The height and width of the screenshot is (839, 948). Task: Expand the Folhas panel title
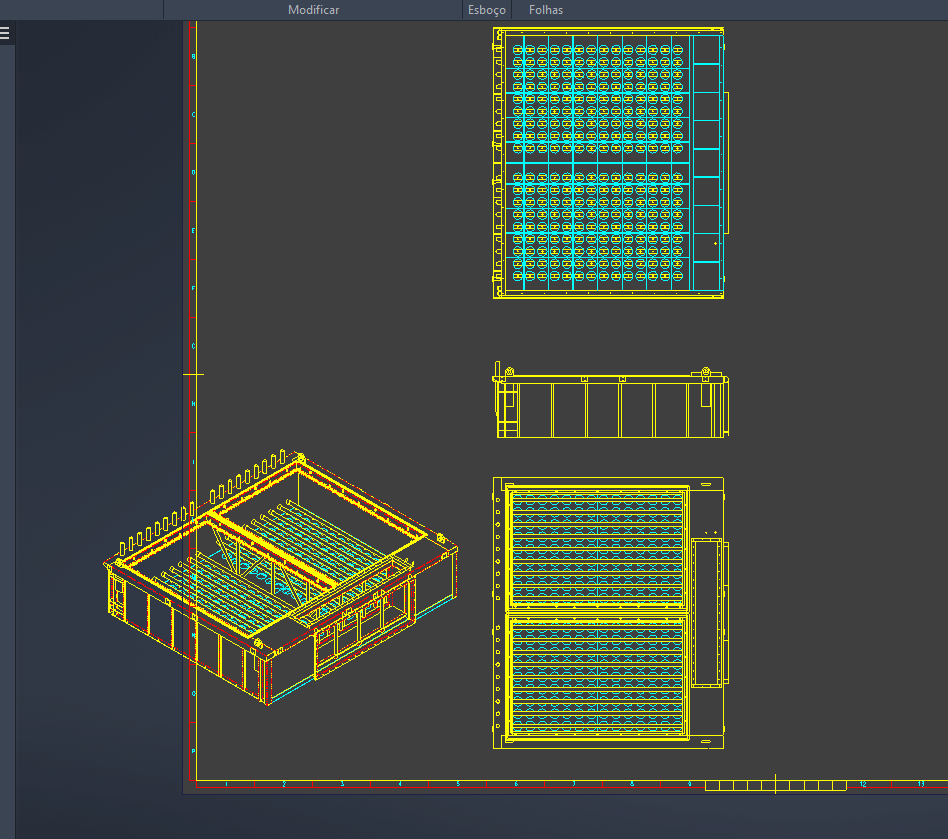click(546, 10)
